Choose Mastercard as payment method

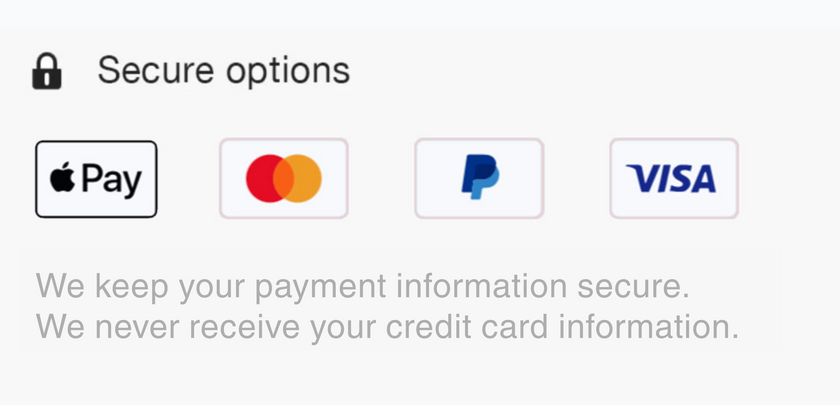point(284,179)
